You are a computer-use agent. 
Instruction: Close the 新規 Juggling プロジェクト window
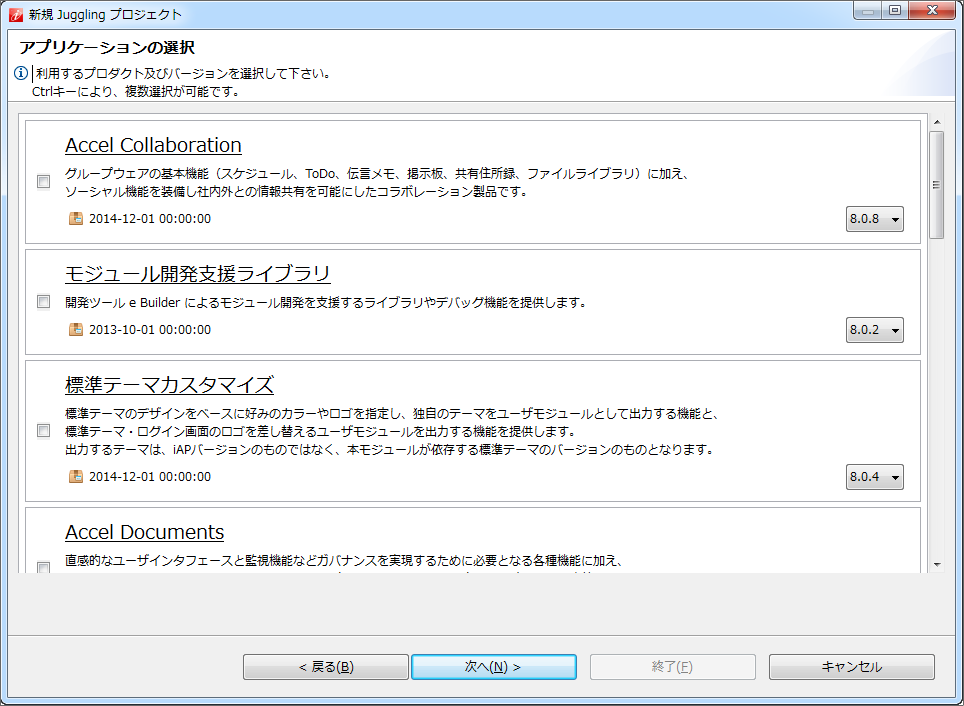932,10
